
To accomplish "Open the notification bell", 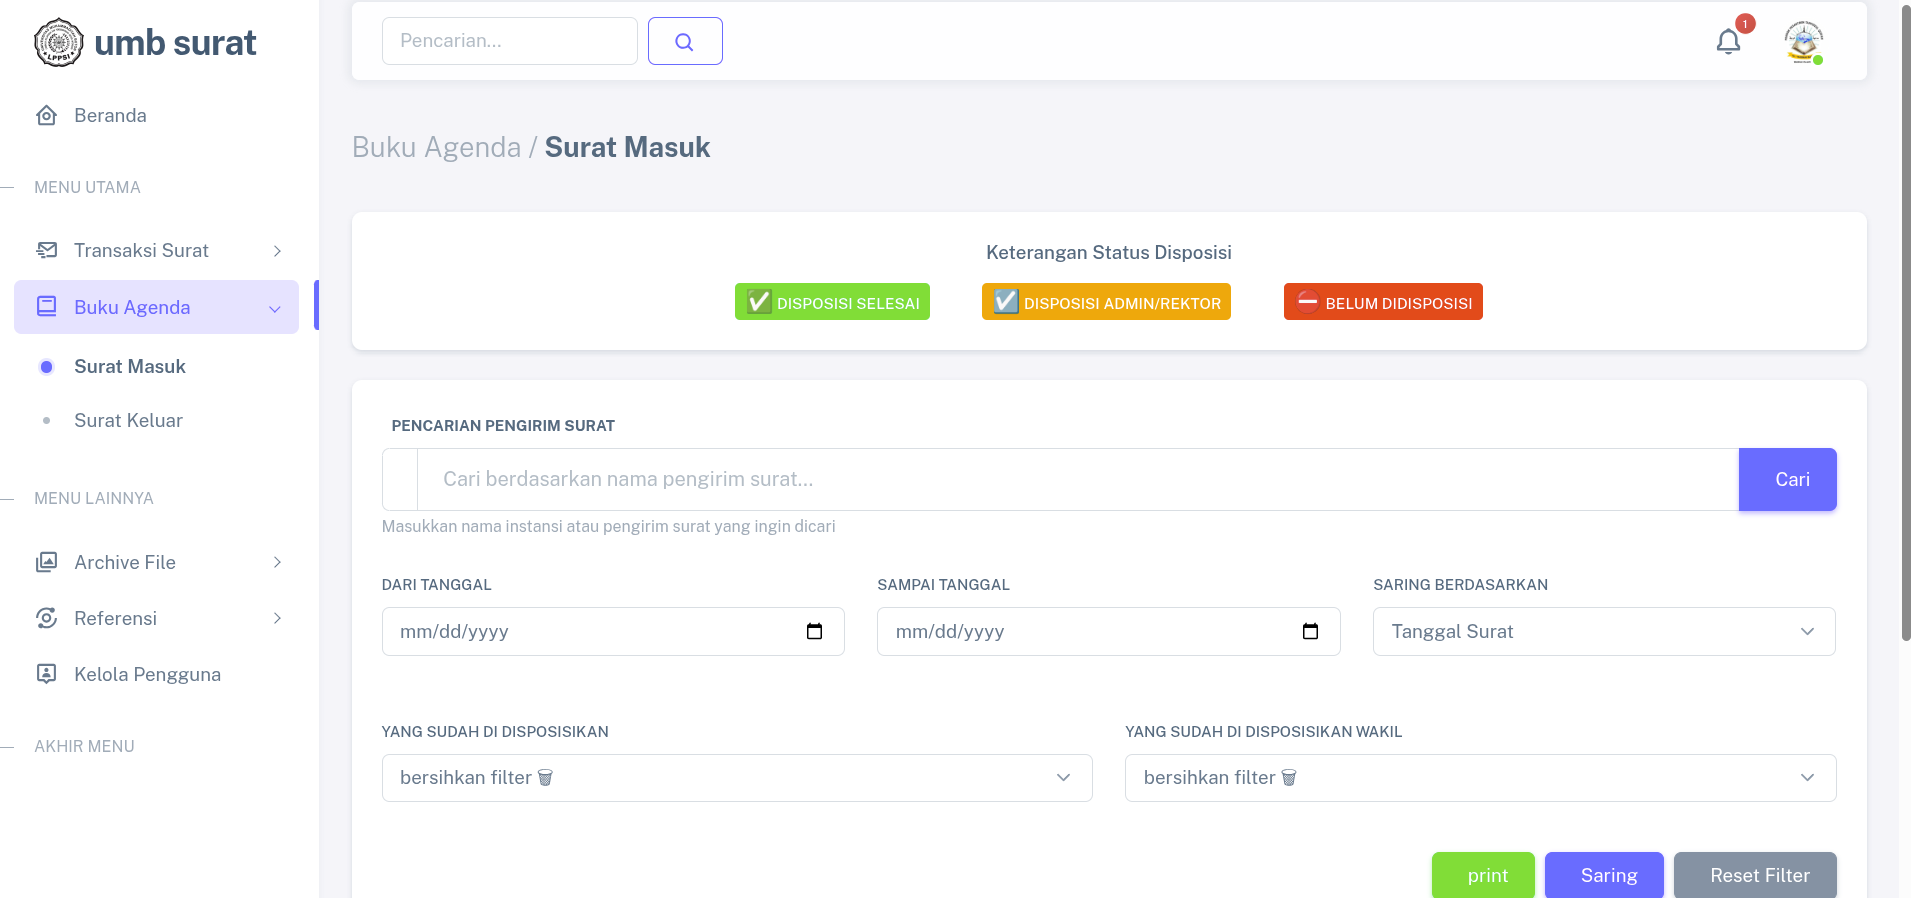I will (x=1728, y=41).
